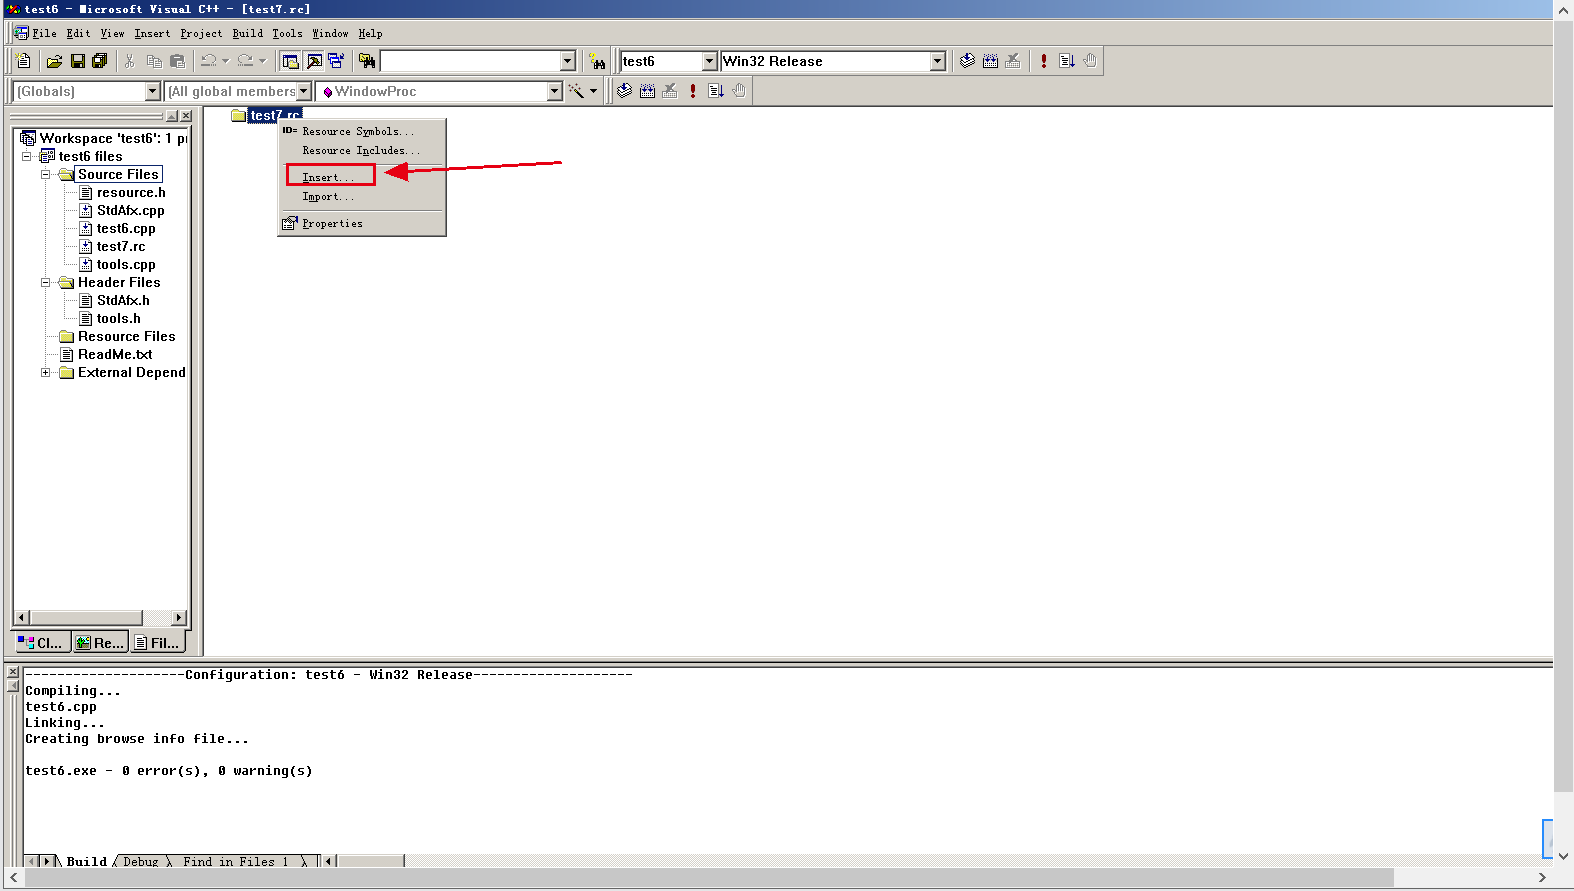
Task: Open the Window List icon
Action: [336, 61]
